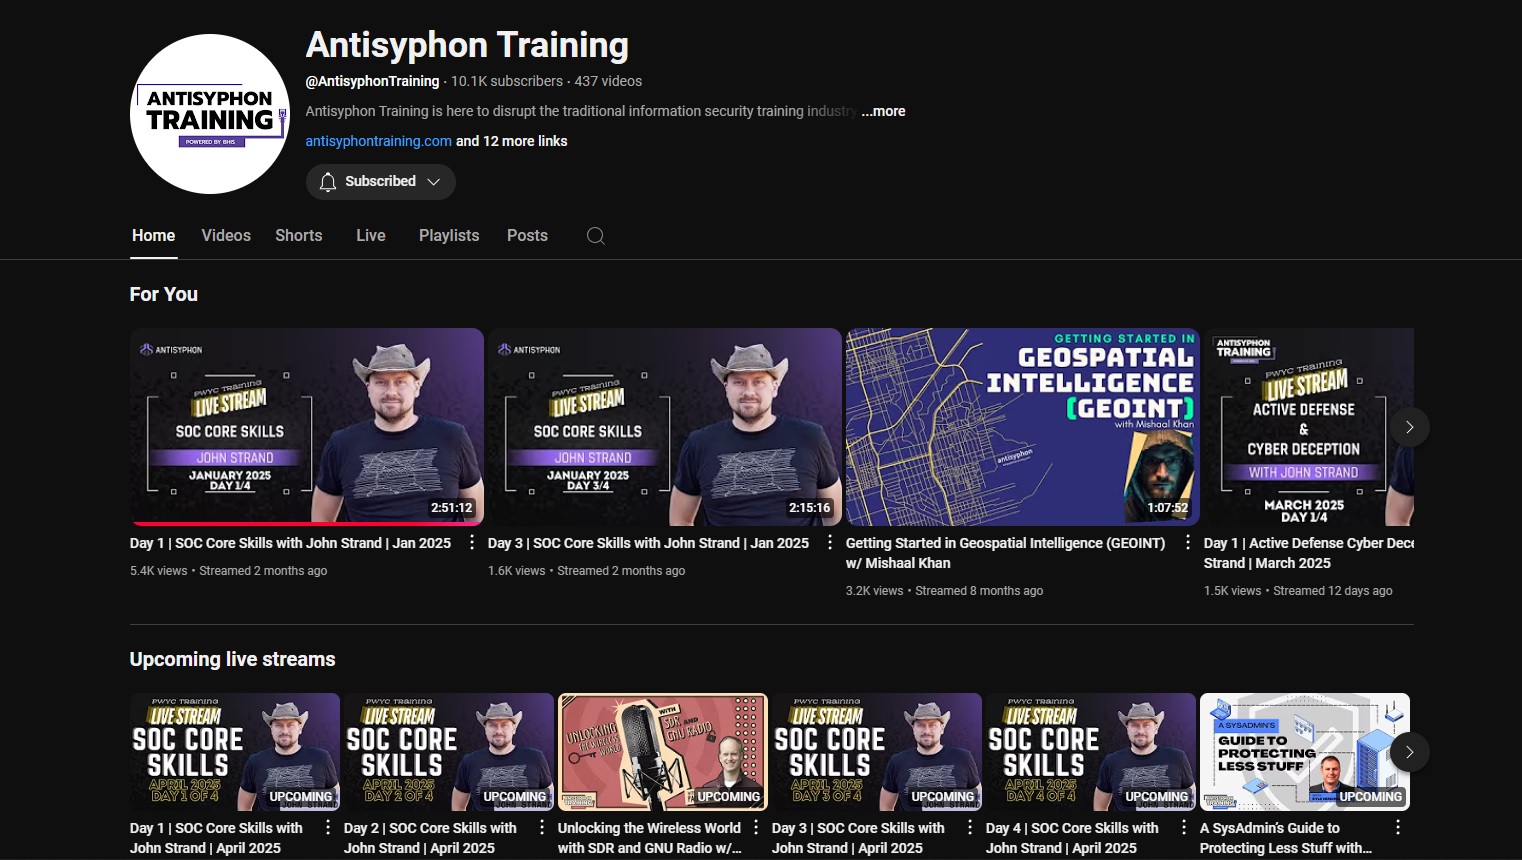Play the Day 1/4 January 2025 SOC Core Skills thumbnail
The width and height of the screenshot is (1522, 860).
[307, 427]
